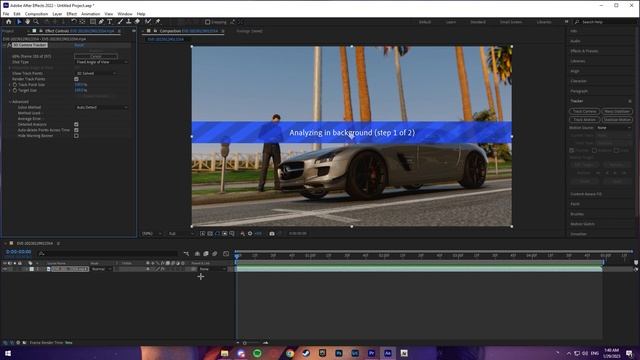Toggle the fx switch of 3D Camera Tracker
This screenshot has height=360, width=640.
click(9, 45)
